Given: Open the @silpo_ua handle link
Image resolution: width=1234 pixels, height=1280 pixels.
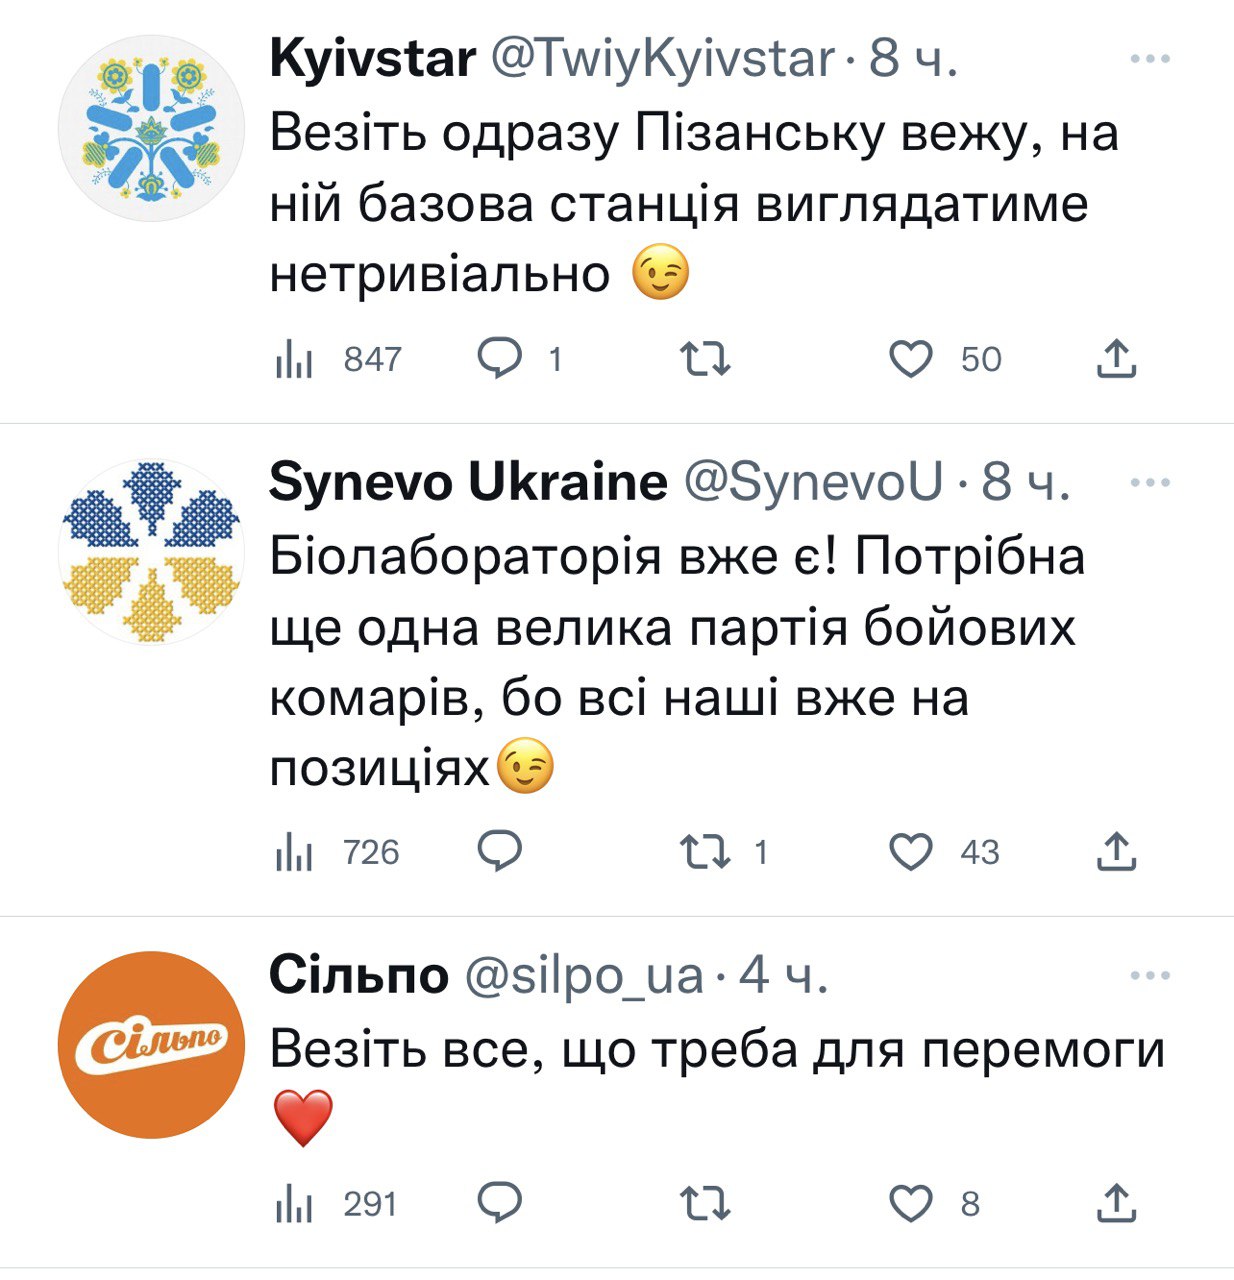Looking at the screenshot, I should click(584, 975).
